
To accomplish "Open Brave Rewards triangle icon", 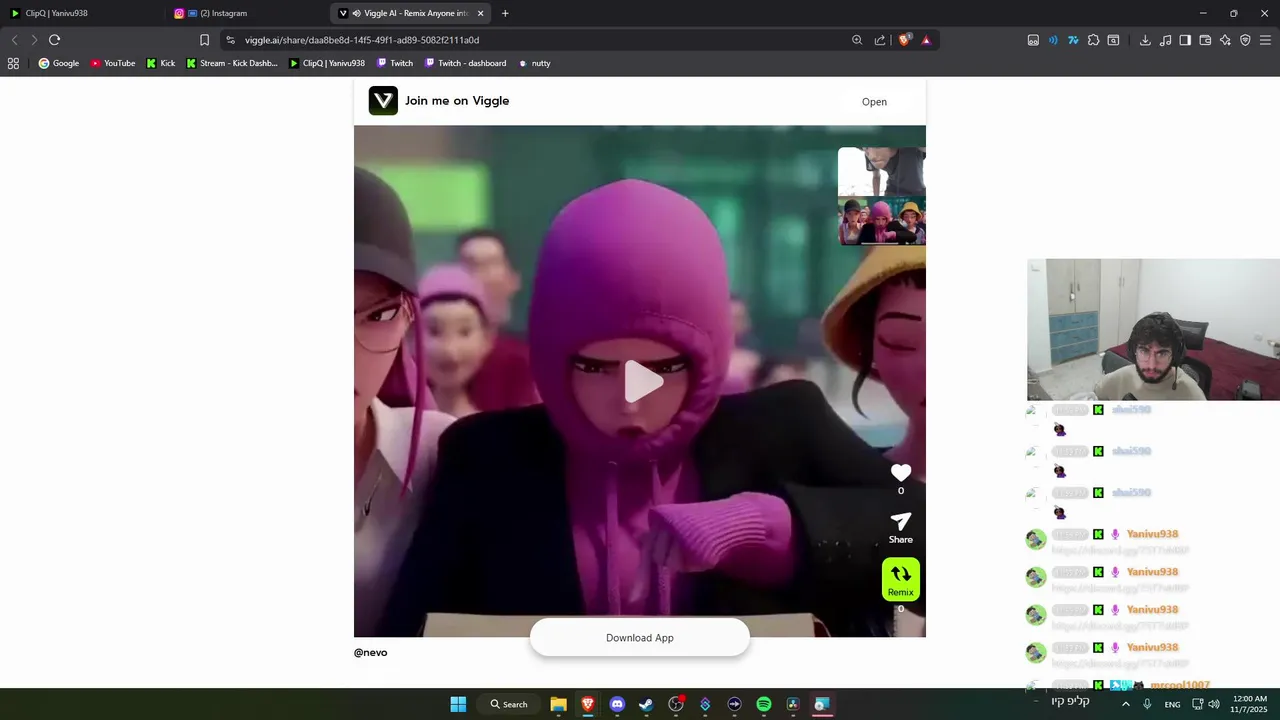I will (x=926, y=40).
